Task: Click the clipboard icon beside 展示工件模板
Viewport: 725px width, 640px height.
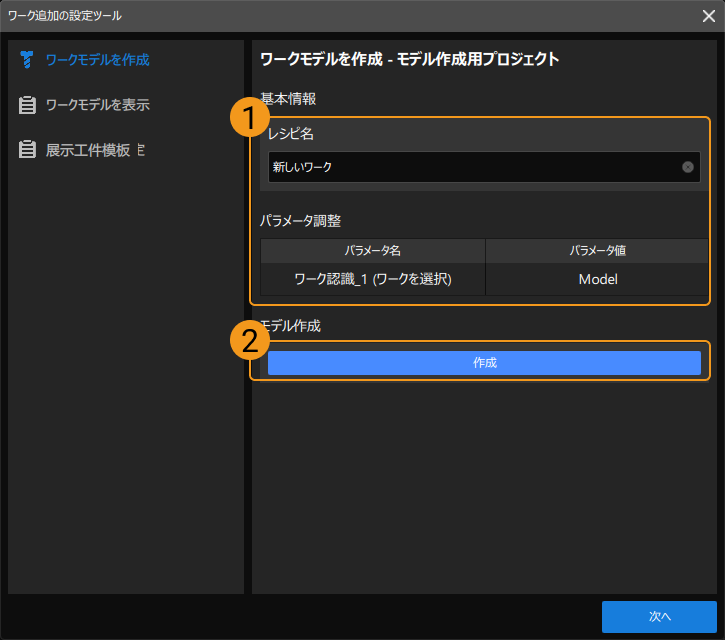Action: tap(27, 150)
